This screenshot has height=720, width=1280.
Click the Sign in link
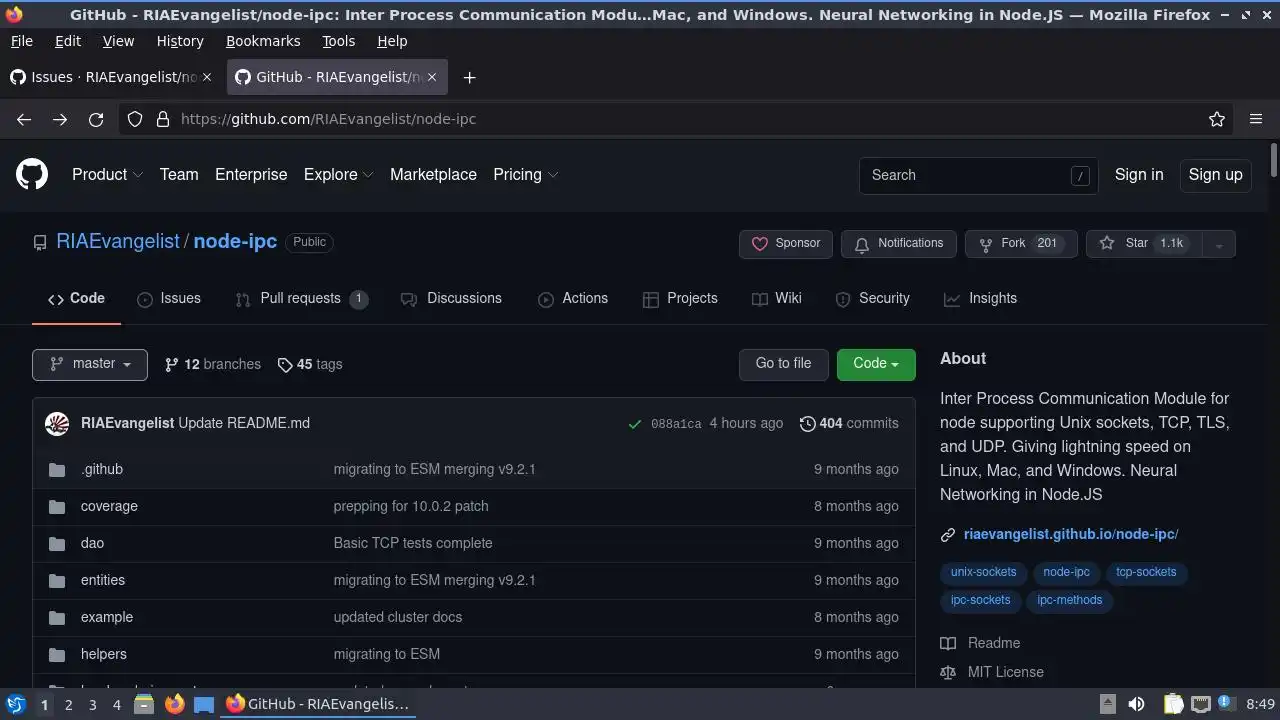pos(1139,174)
